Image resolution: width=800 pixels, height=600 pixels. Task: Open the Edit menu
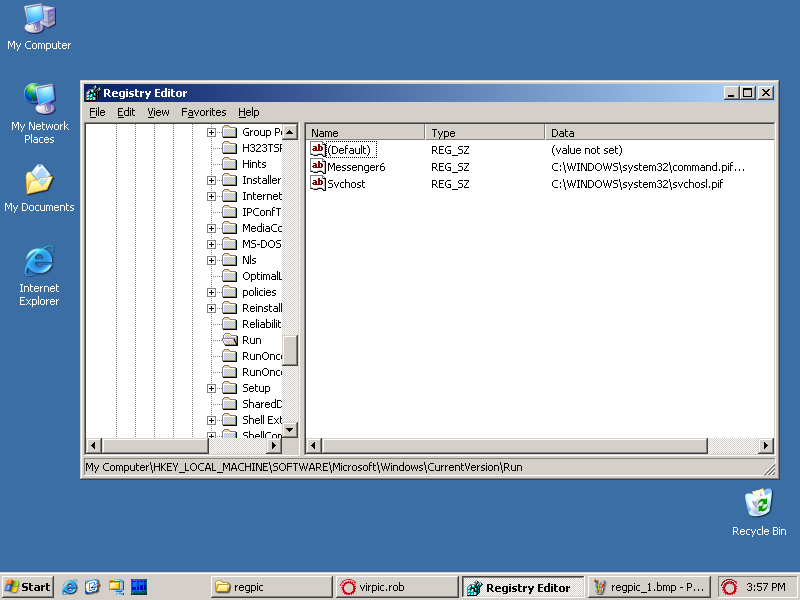(126, 112)
